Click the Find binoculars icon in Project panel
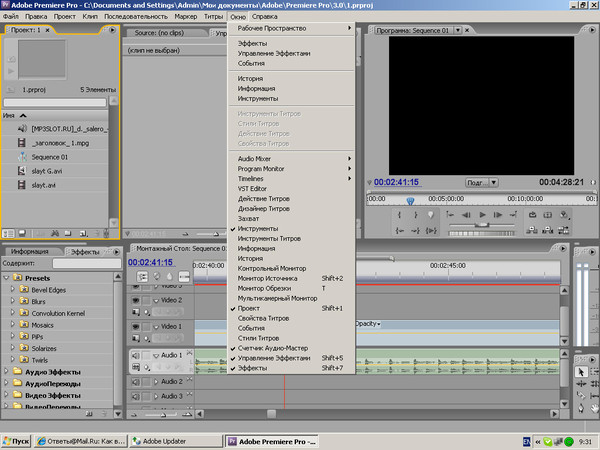 (55, 233)
